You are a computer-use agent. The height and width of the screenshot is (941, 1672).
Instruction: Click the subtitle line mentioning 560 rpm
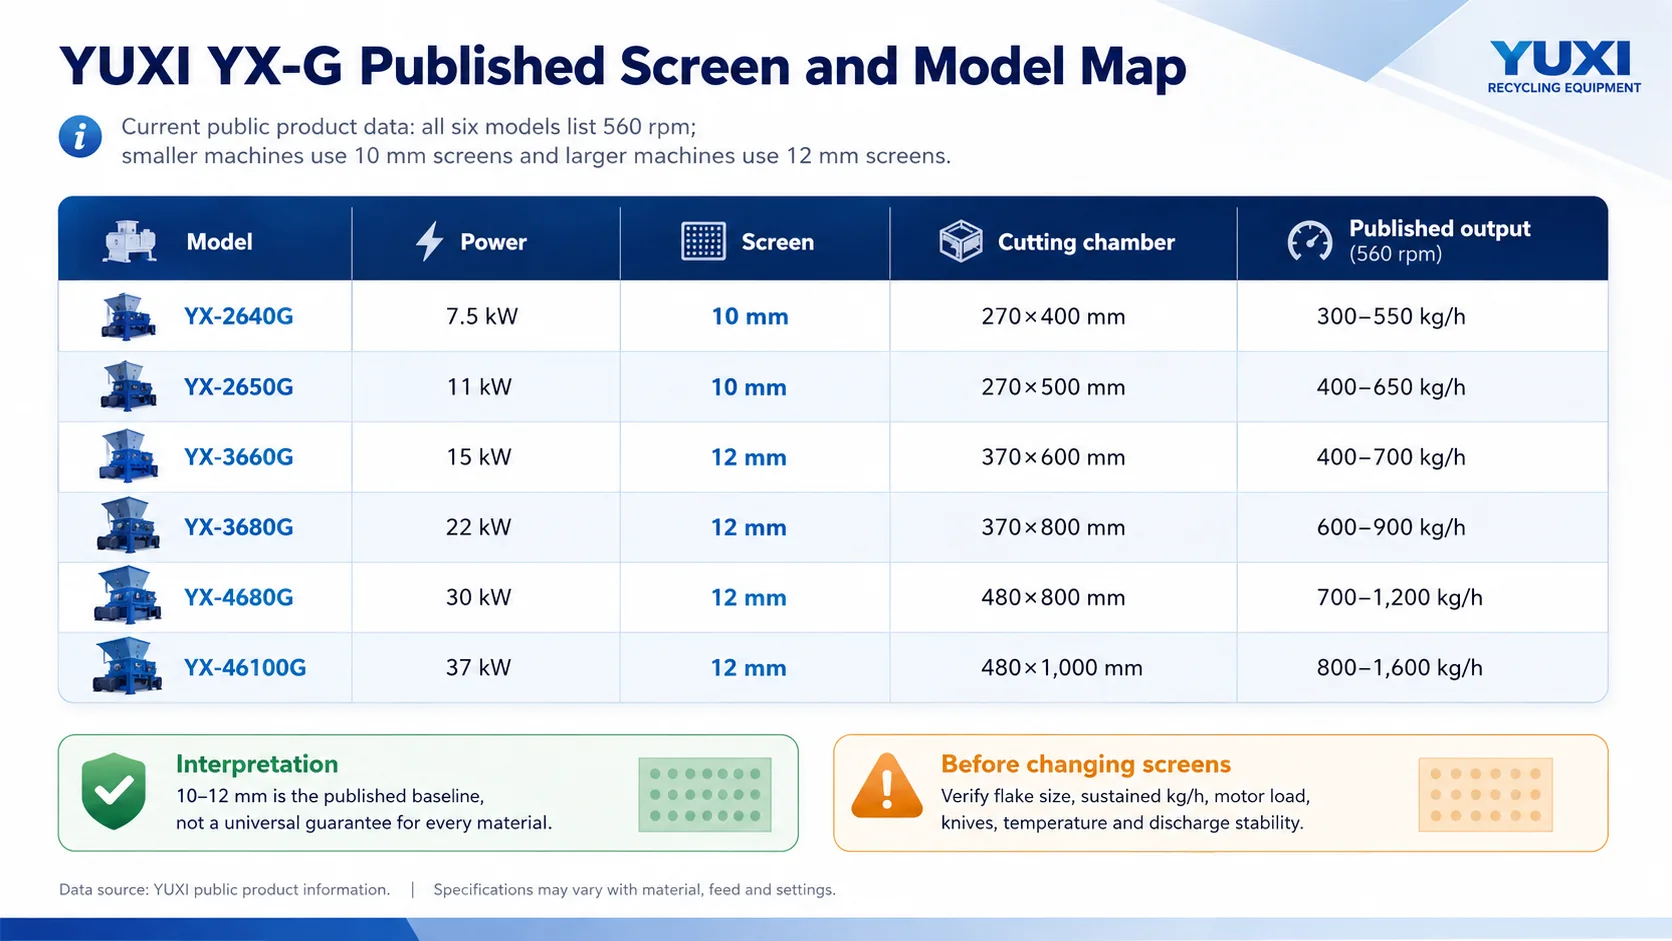[x=408, y=127]
